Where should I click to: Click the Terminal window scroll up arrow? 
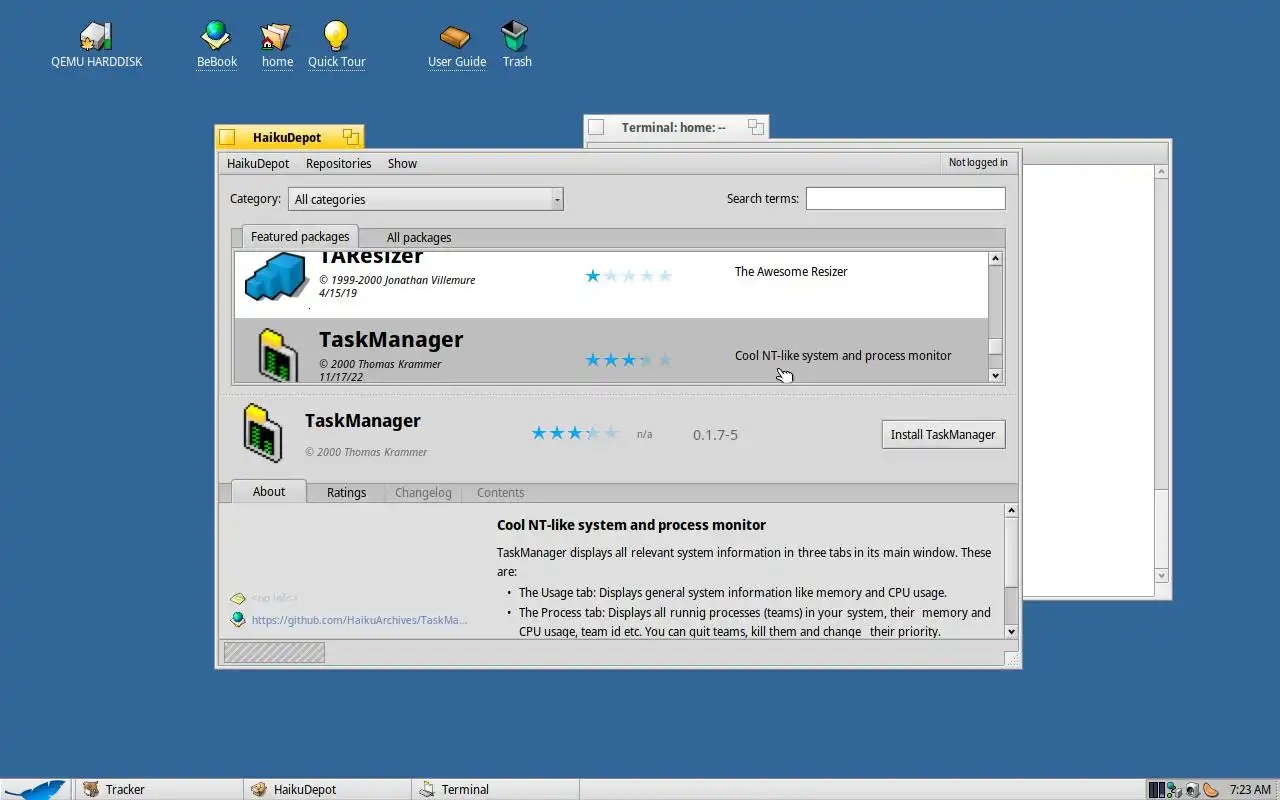pyautogui.click(x=1161, y=172)
